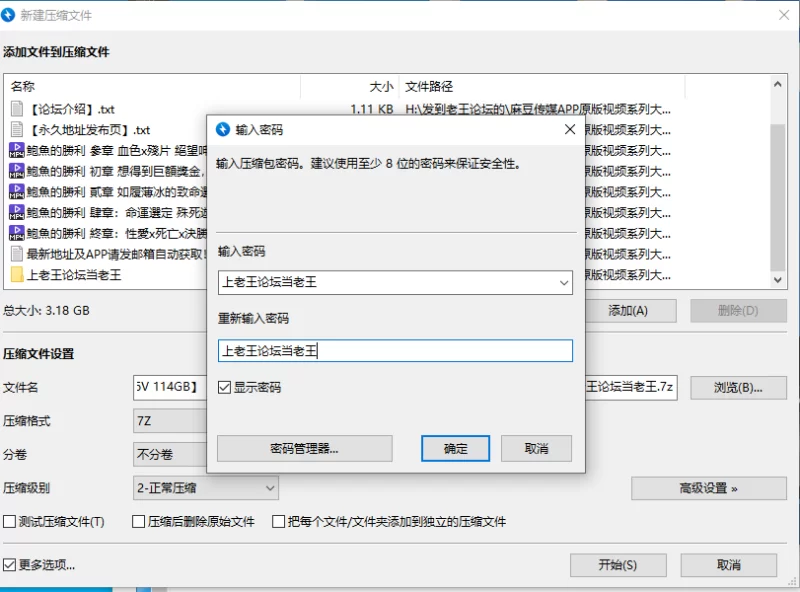Close the 输入密码 dialog with X

pos(570,130)
